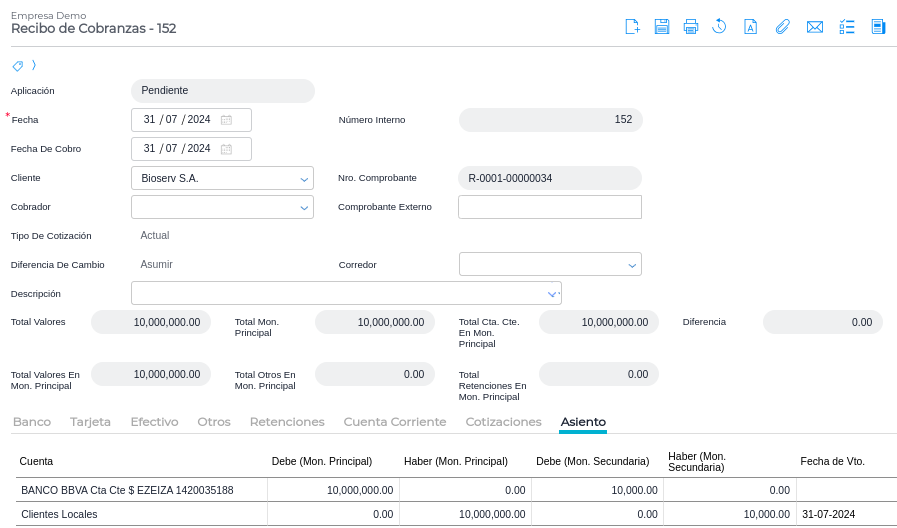This screenshot has width=897, height=528.
Task: Create a new receipt document
Action: point(632,27)
